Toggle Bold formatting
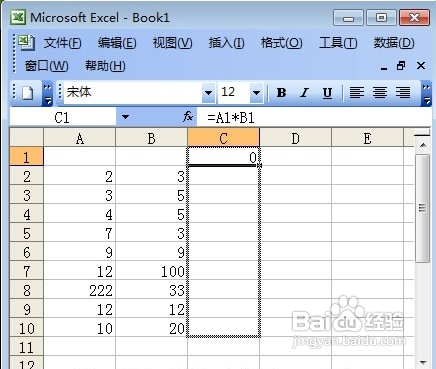Screen dimensions: 436x369 click(x=281, y=93)
